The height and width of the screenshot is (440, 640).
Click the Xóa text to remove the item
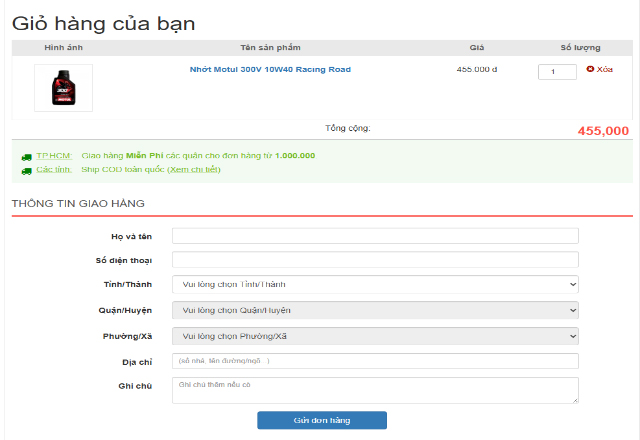604,70
